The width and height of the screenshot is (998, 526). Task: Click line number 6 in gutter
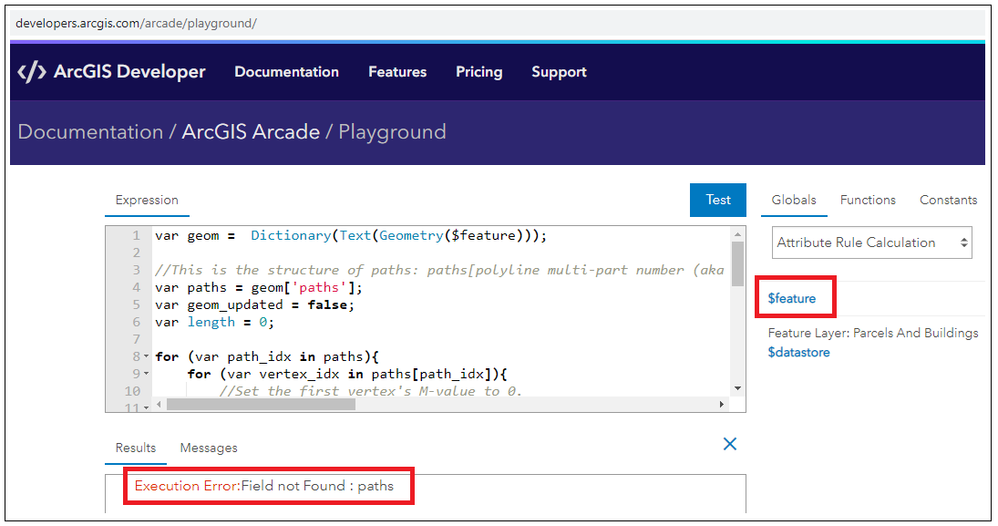pyautogui.click(x=136, y=322)
